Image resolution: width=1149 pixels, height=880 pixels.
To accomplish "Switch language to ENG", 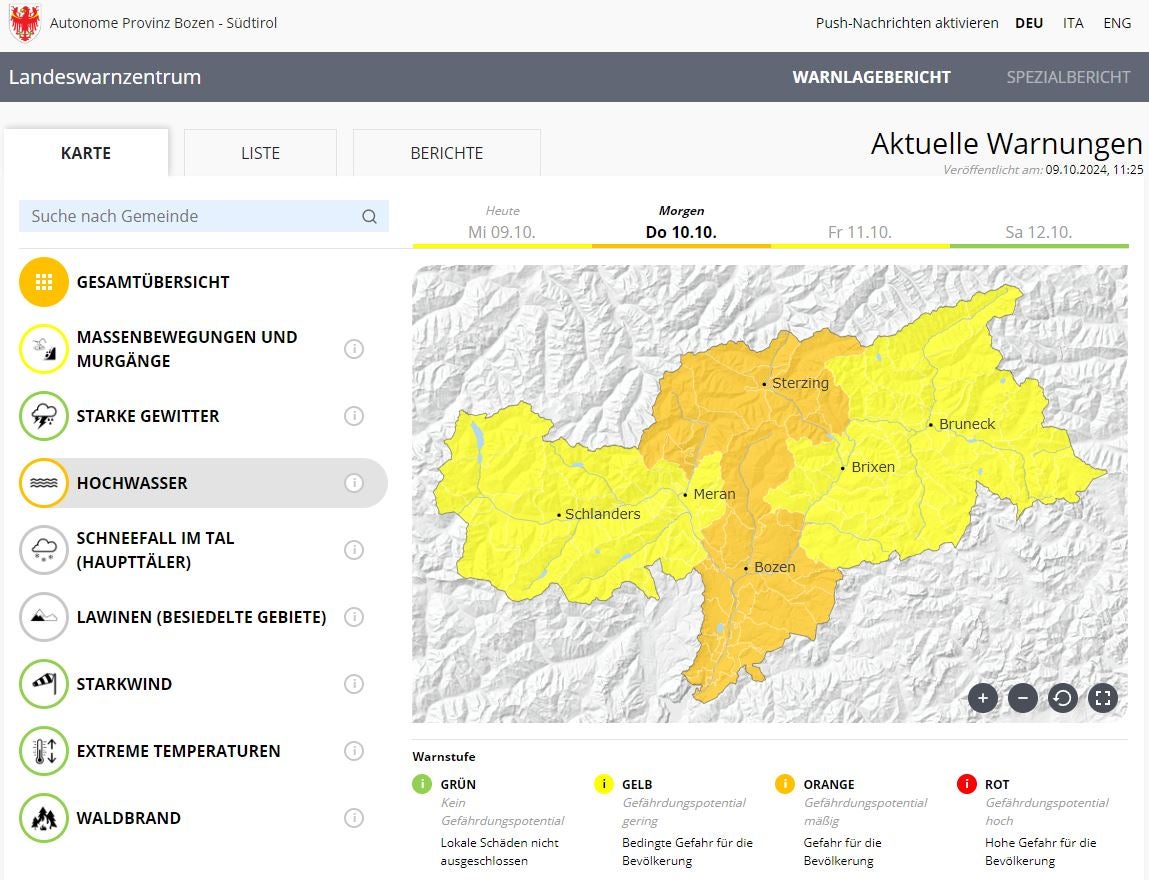I will pyautogui.click(x=1117, y=23).
